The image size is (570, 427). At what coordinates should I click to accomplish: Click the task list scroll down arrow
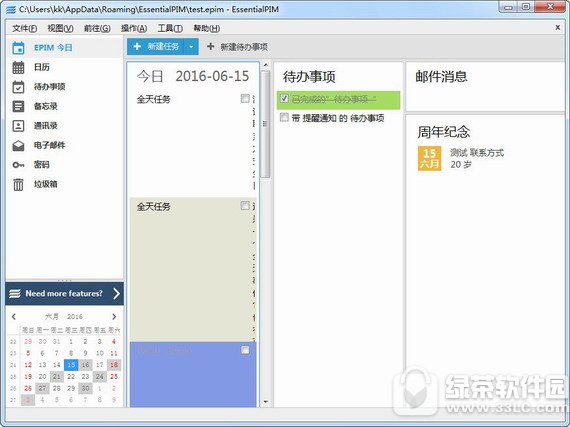(x=265, y=402)
